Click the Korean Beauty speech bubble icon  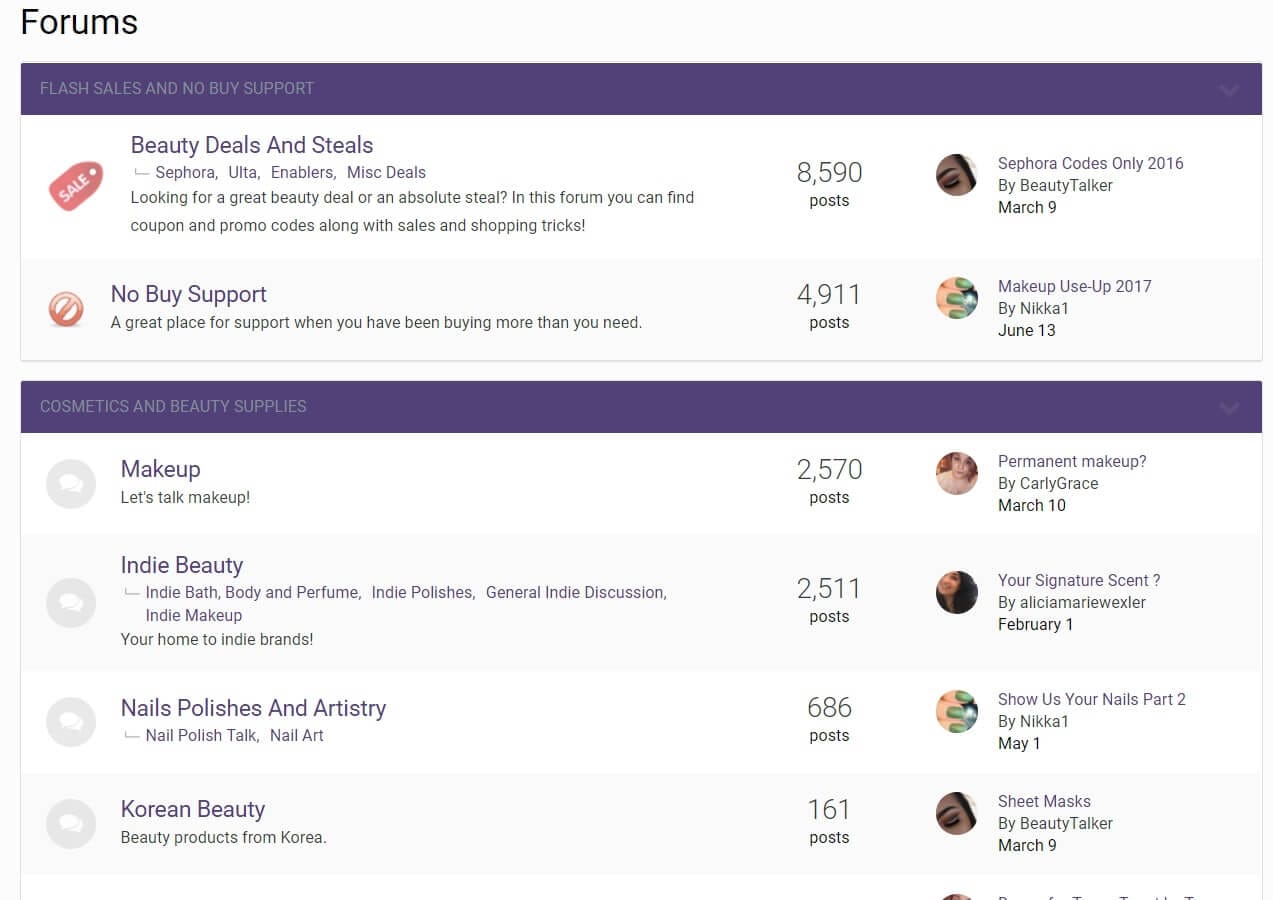71,824
